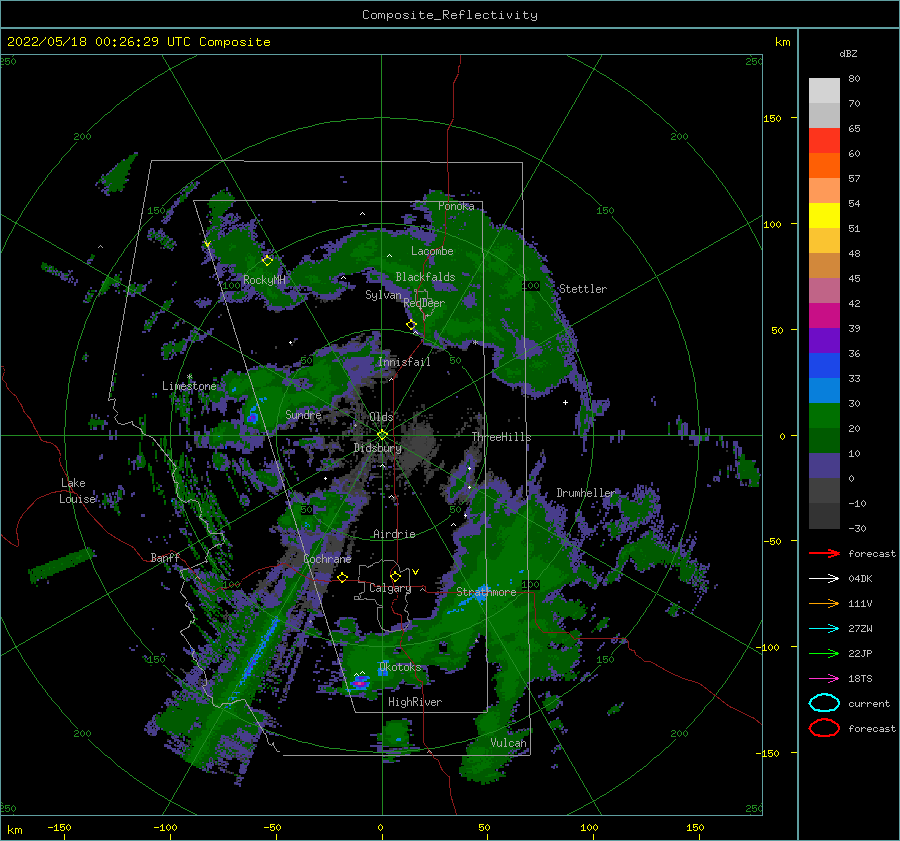
Task: Click the orange 111V arrow icon
Action: tap(824, 603)
